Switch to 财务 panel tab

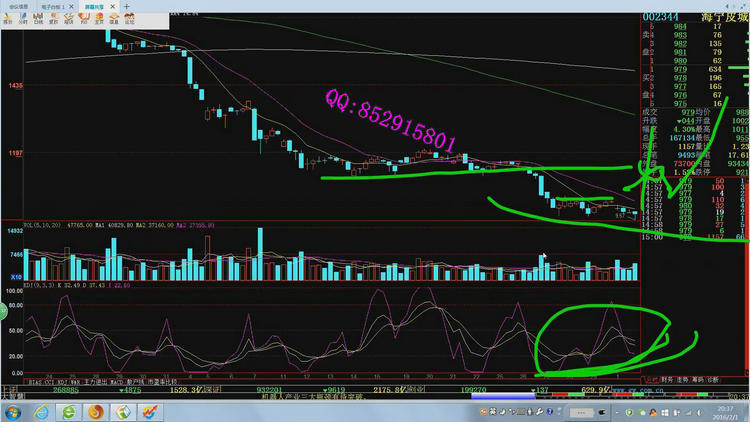[667, 380]
